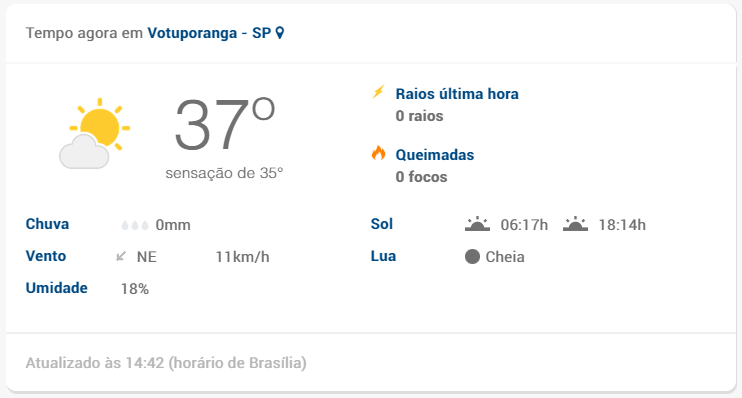Click the 37° temperature reading
This screenshot has height=398, width=742.
tap(224, 124)
